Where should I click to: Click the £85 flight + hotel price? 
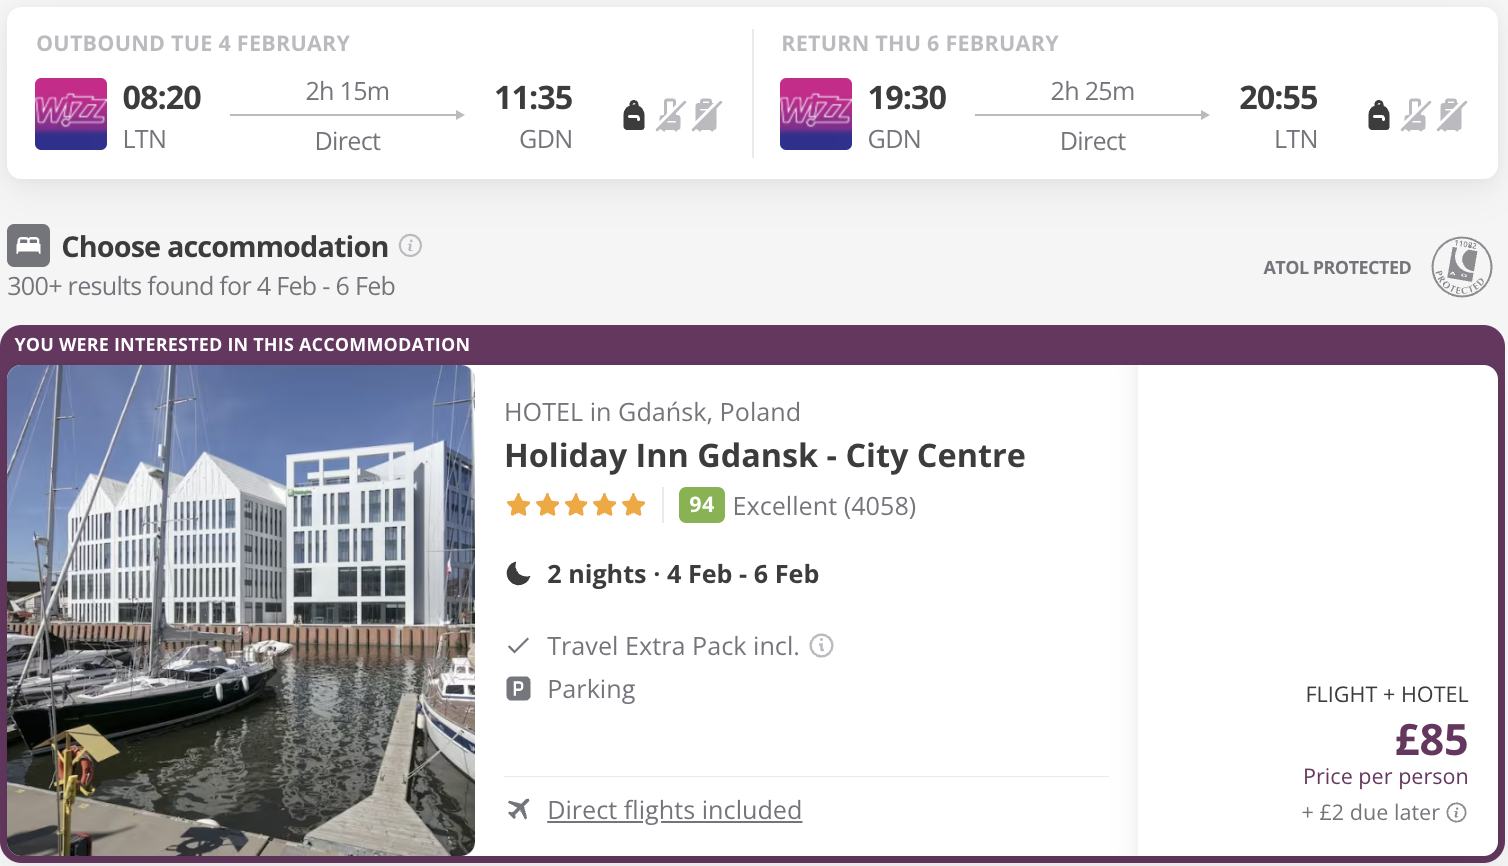pos(1430,740)
